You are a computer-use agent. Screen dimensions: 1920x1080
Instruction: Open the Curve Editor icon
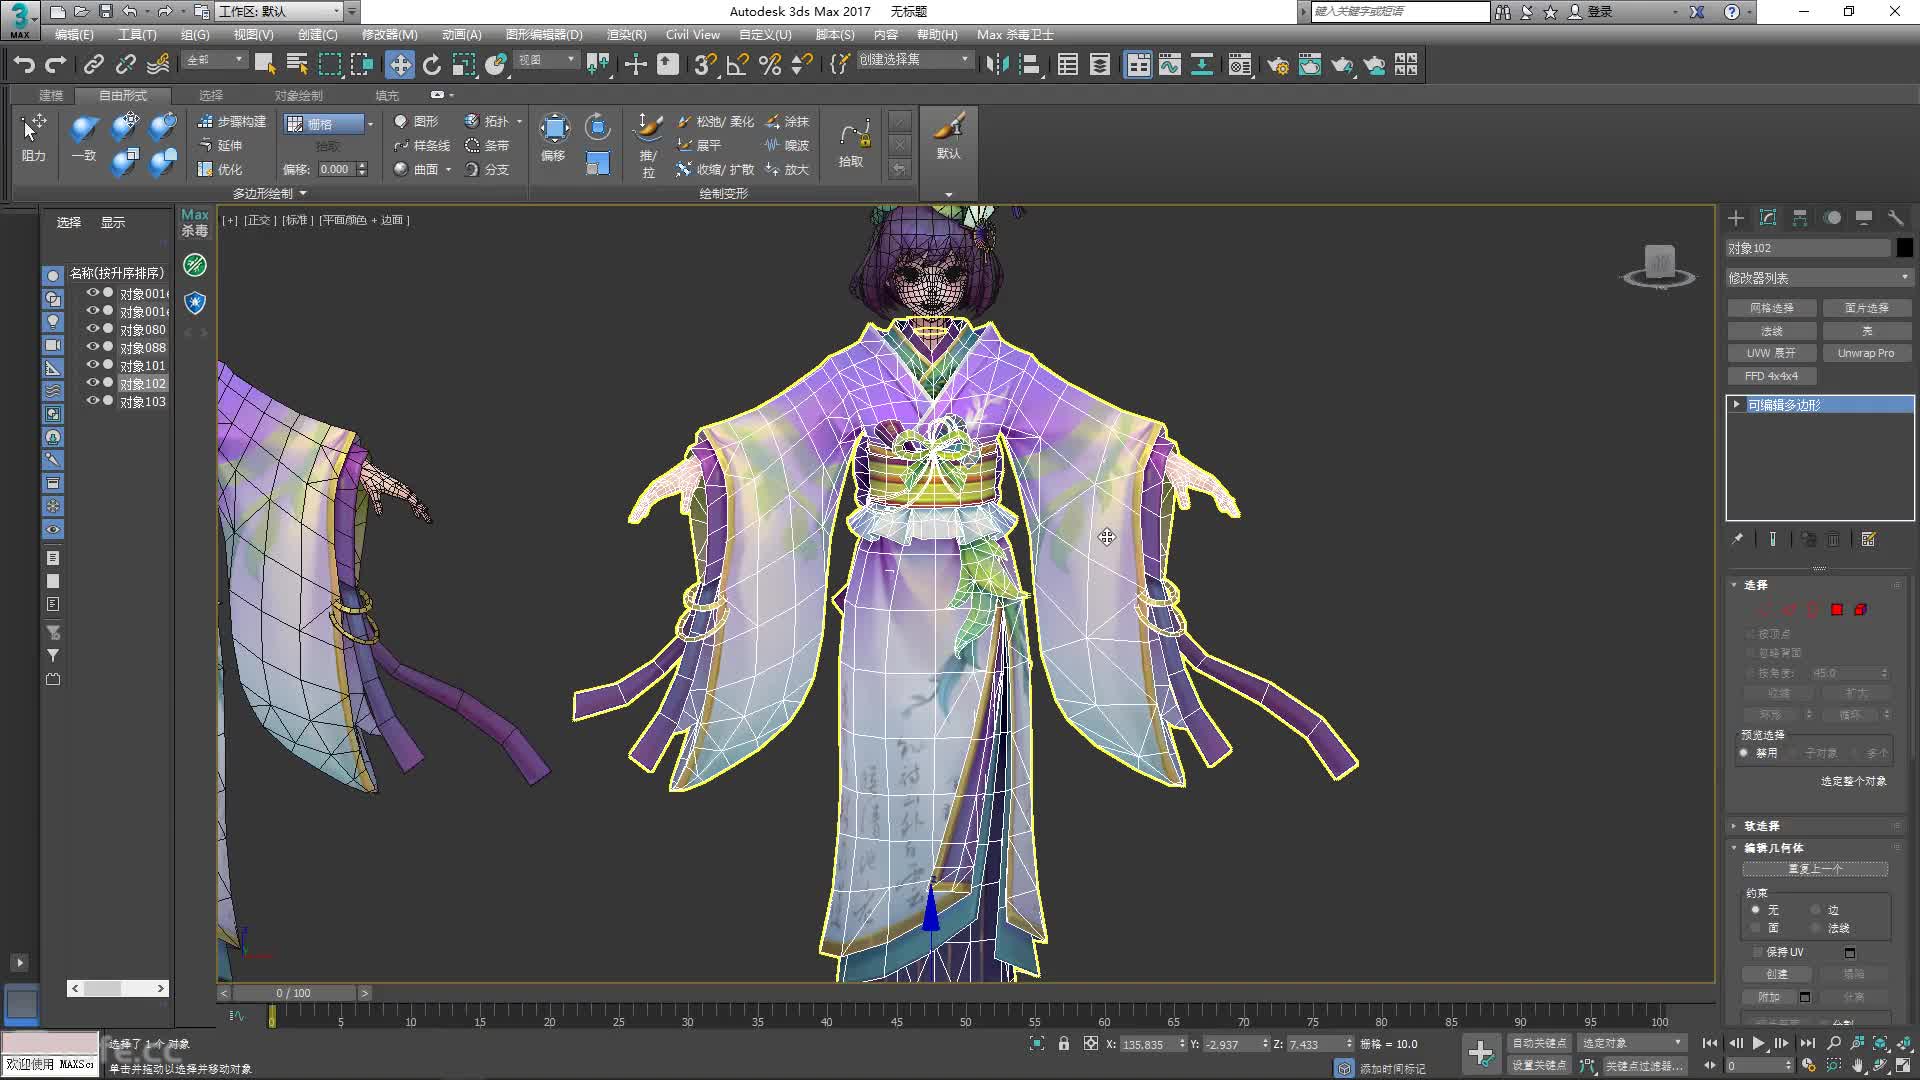click(x=1169, y=65)
